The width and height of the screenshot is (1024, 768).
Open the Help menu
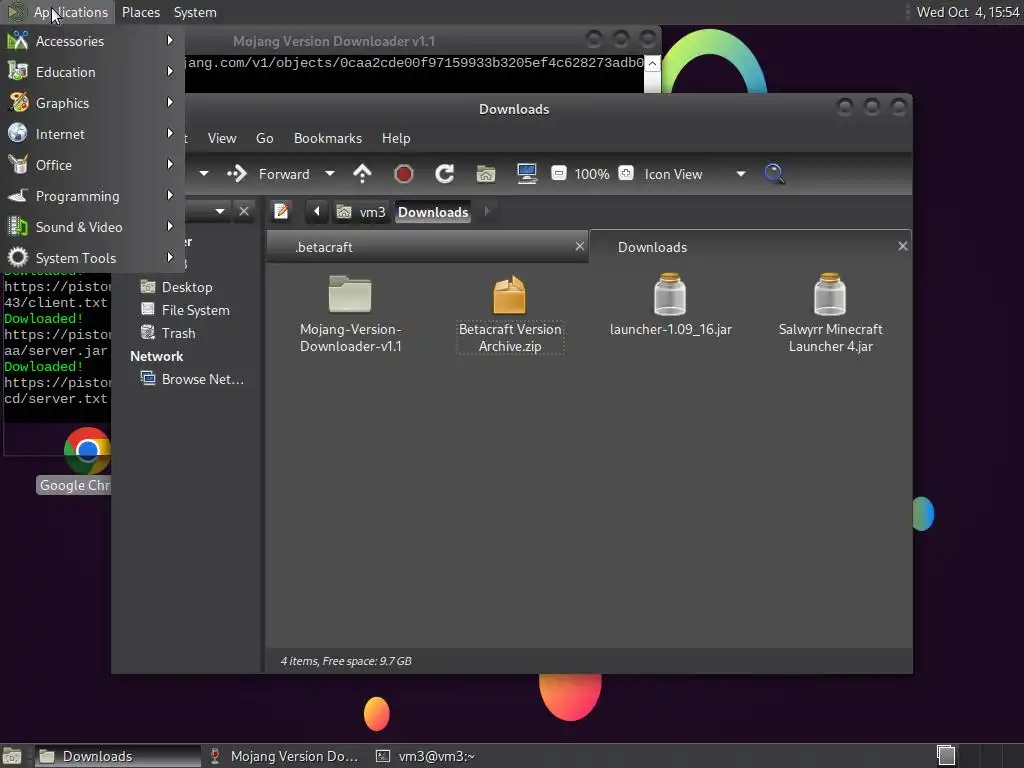click(x=396, y=138)
